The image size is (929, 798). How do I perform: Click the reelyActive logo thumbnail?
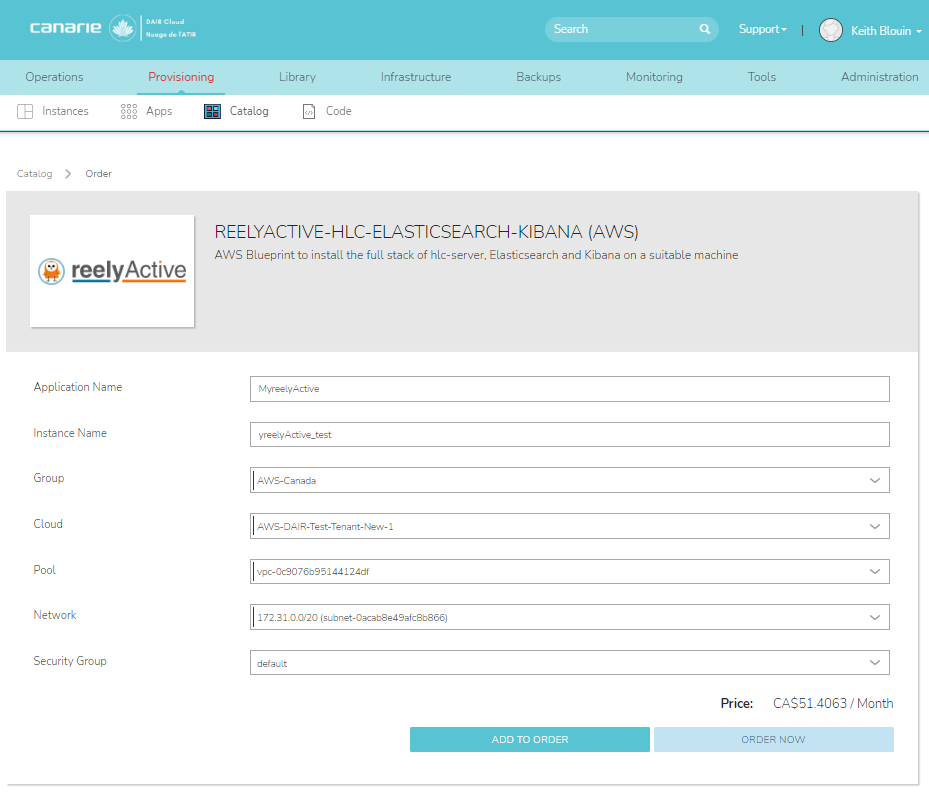(112, 271)
